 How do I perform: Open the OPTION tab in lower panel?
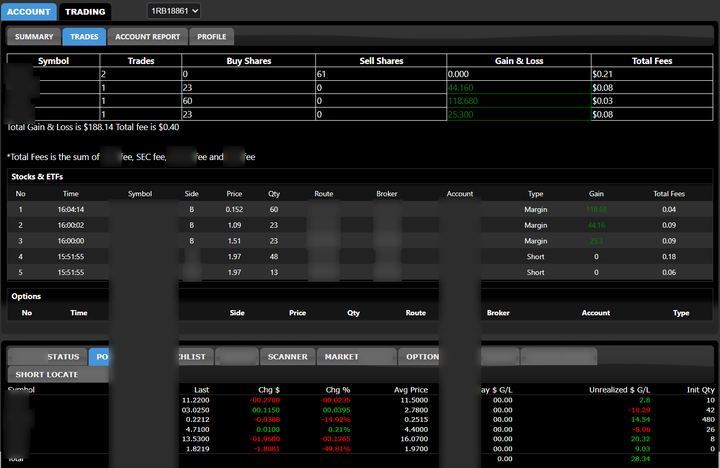point(419,357)
